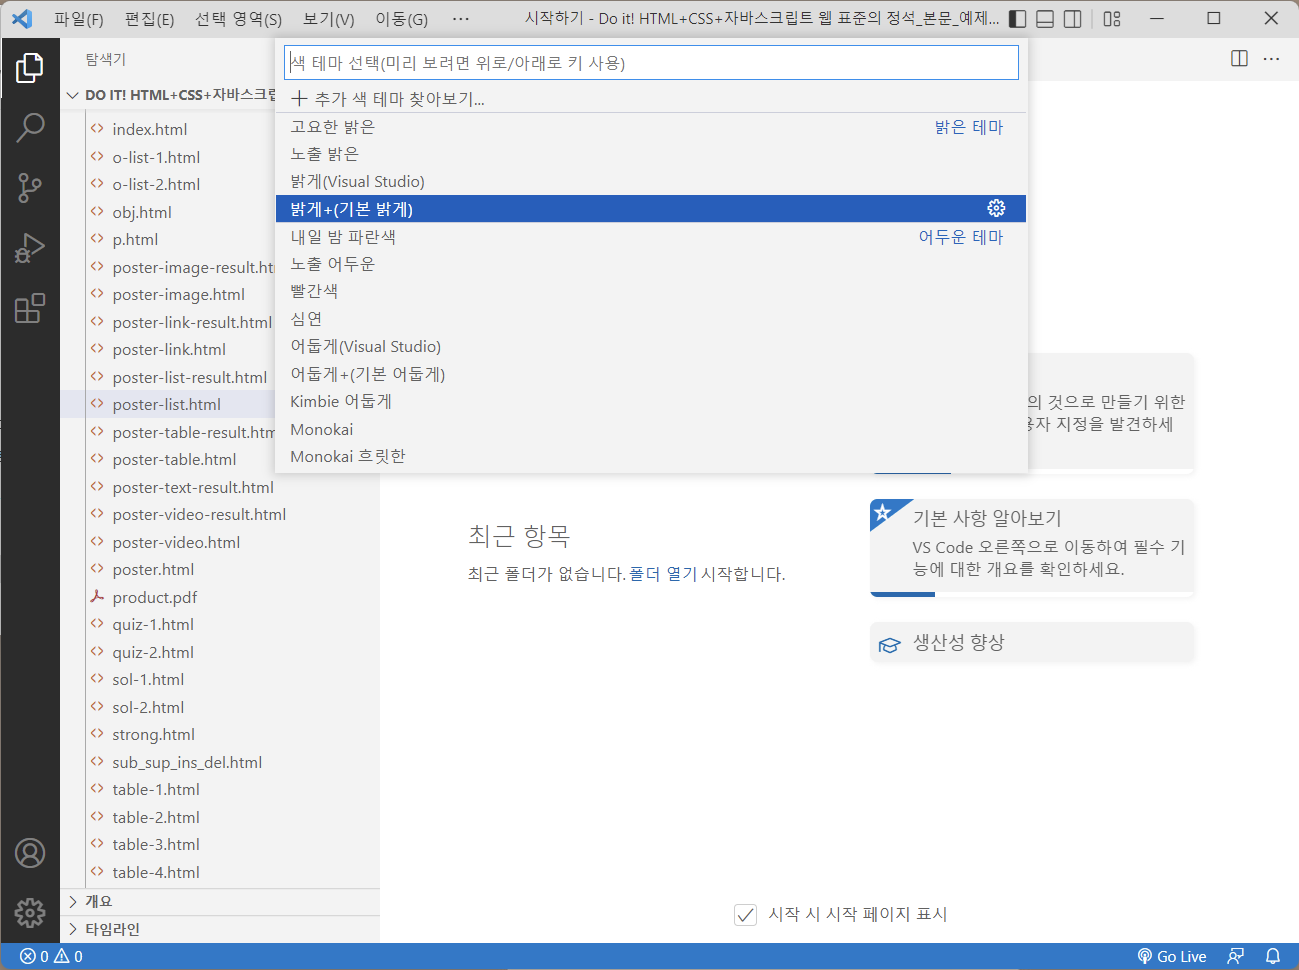The height and width of the screenshot is (970, 1299).
Task: Open the 이동(G) menu
Action: point(401,18)
